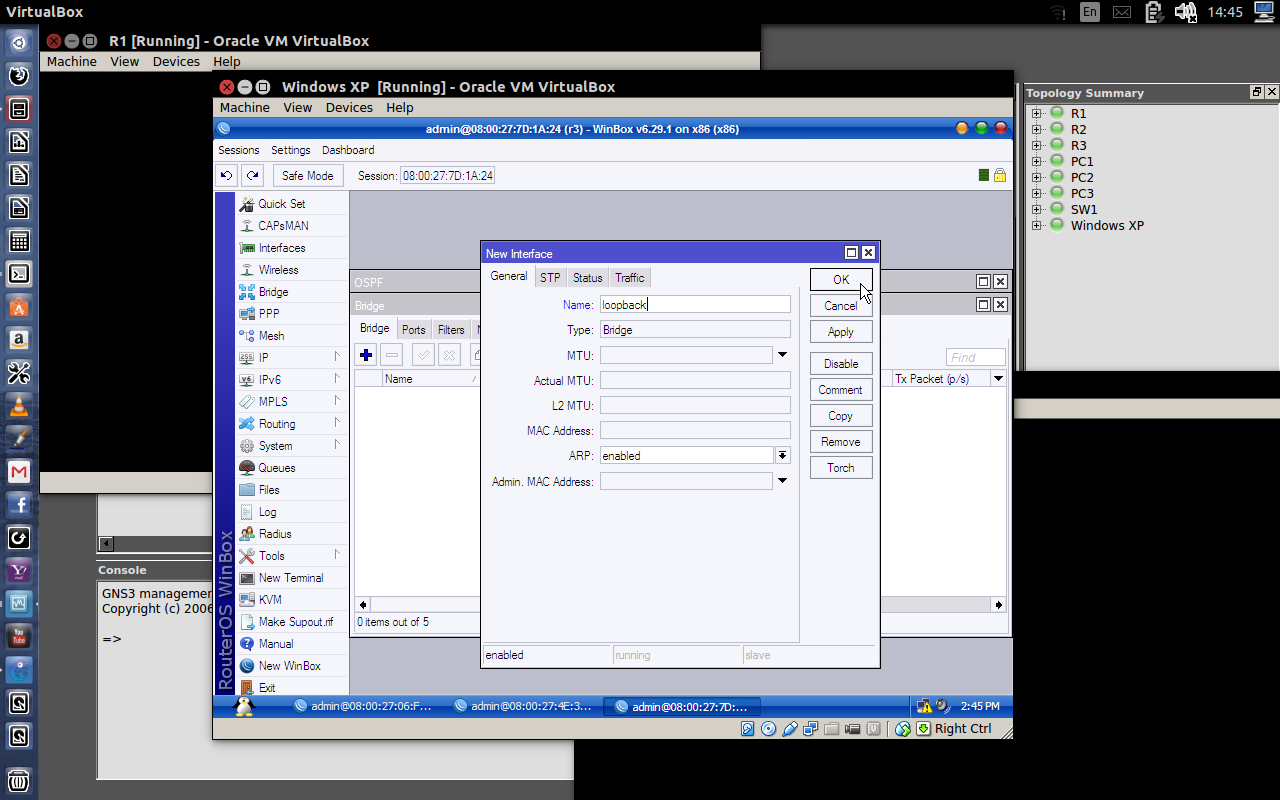Confirm New Interface with OK
The width and height of the screenshot is (1280, 800).
click(x=841, y=279)
